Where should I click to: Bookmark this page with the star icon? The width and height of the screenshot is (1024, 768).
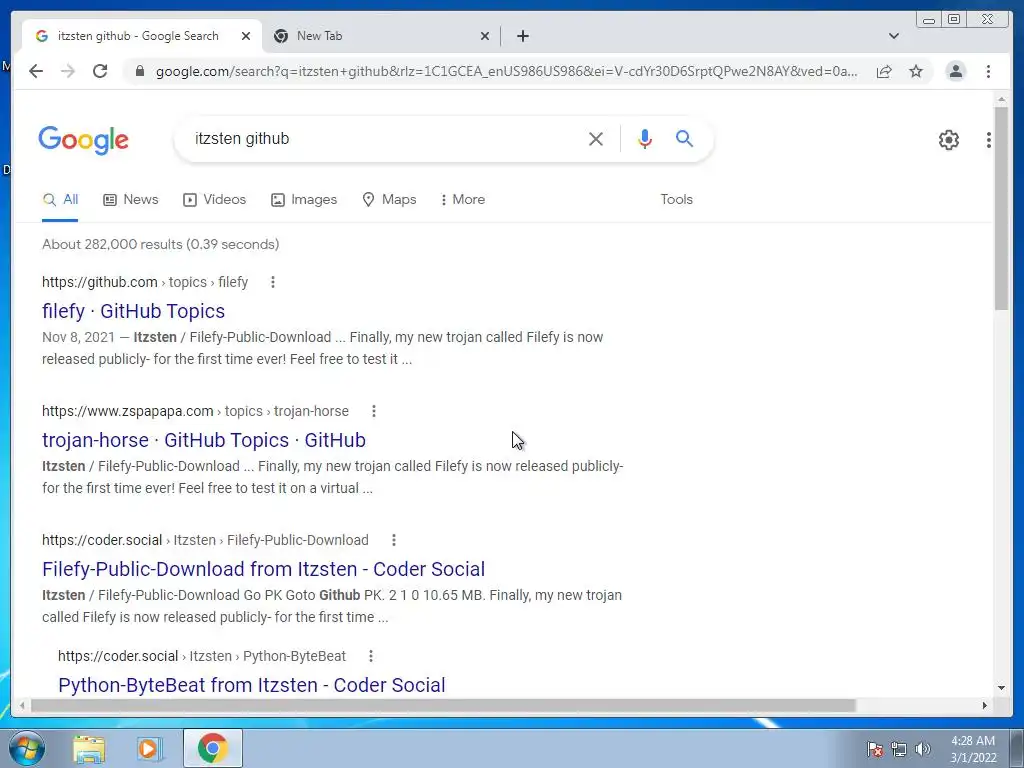point(916,71)
